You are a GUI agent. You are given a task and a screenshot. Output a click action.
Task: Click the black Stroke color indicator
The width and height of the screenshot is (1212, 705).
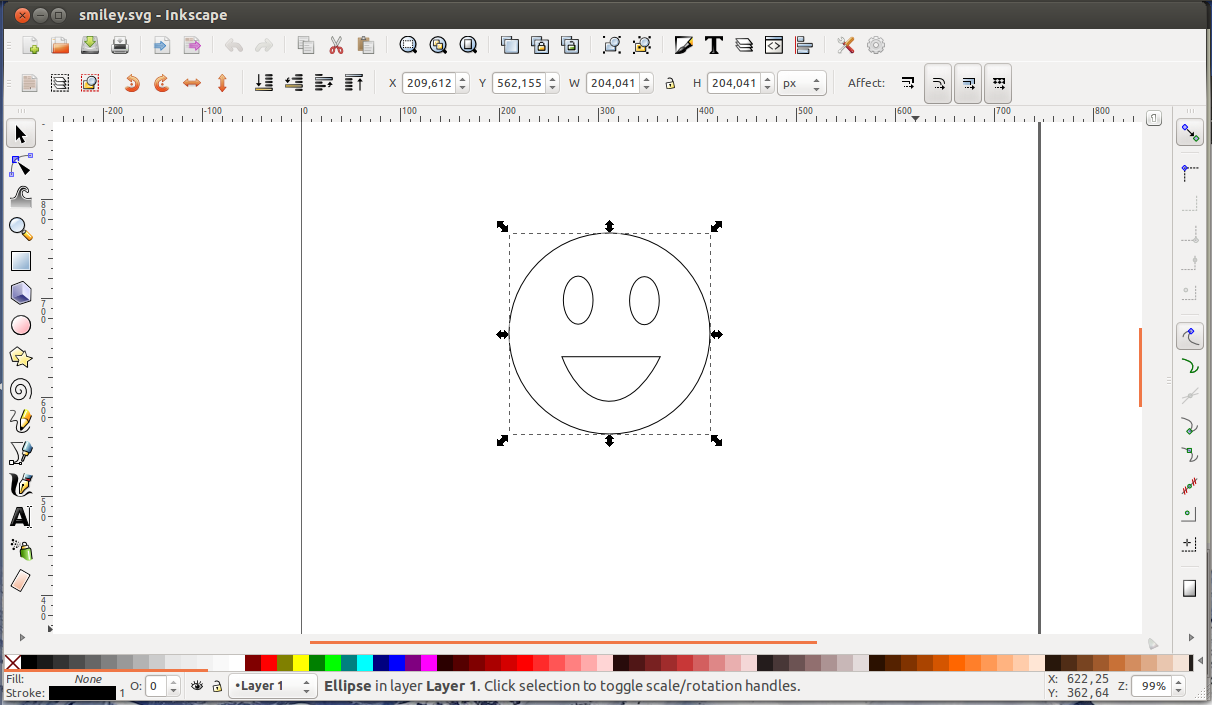click(x=82, y=693)
